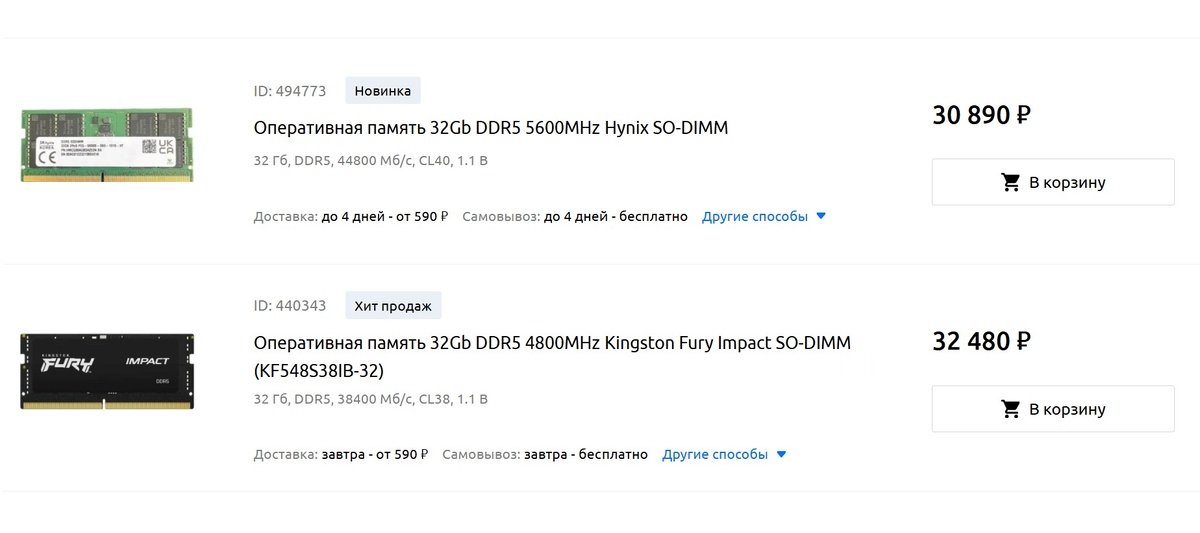View black Kingston Fury module image
1200x533 pixels.
(107, 371)
